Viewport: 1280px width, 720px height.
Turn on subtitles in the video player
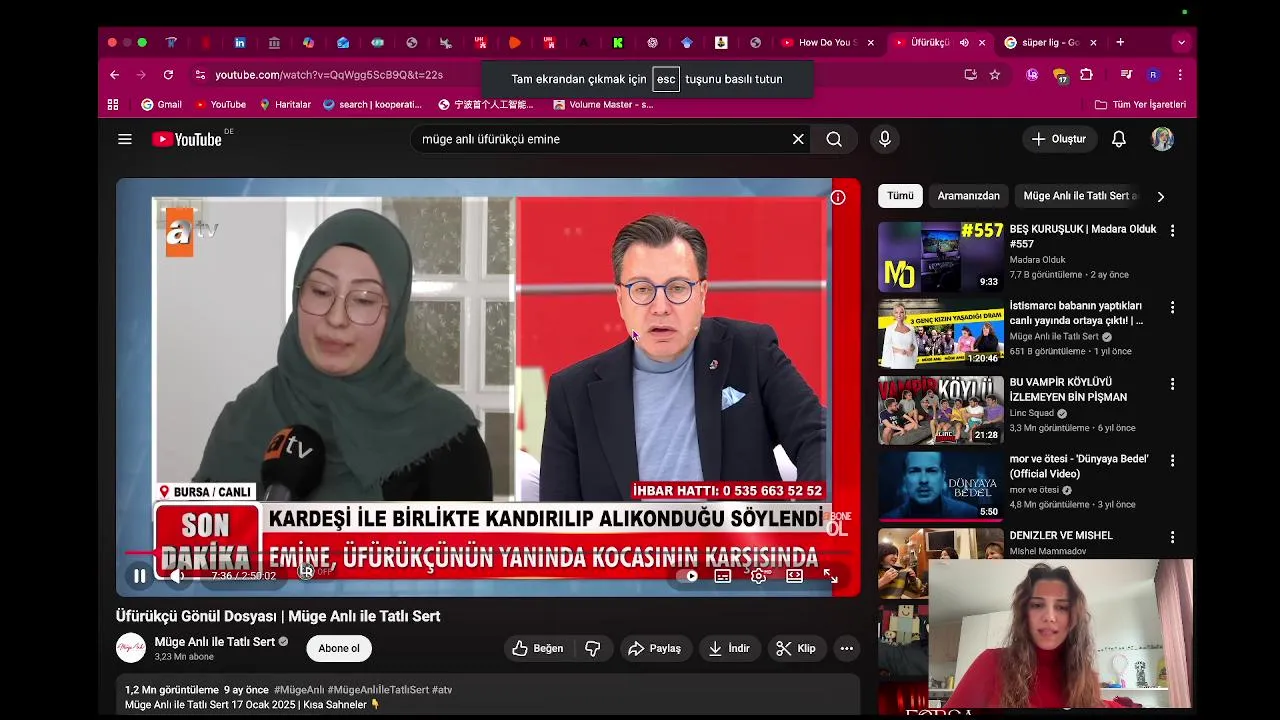tap(723, 576)
